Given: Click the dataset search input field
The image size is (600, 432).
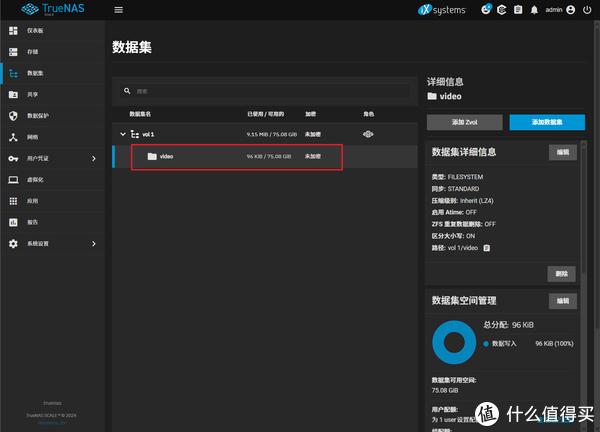Looking at the screenshot, I should tap(265, 91).
